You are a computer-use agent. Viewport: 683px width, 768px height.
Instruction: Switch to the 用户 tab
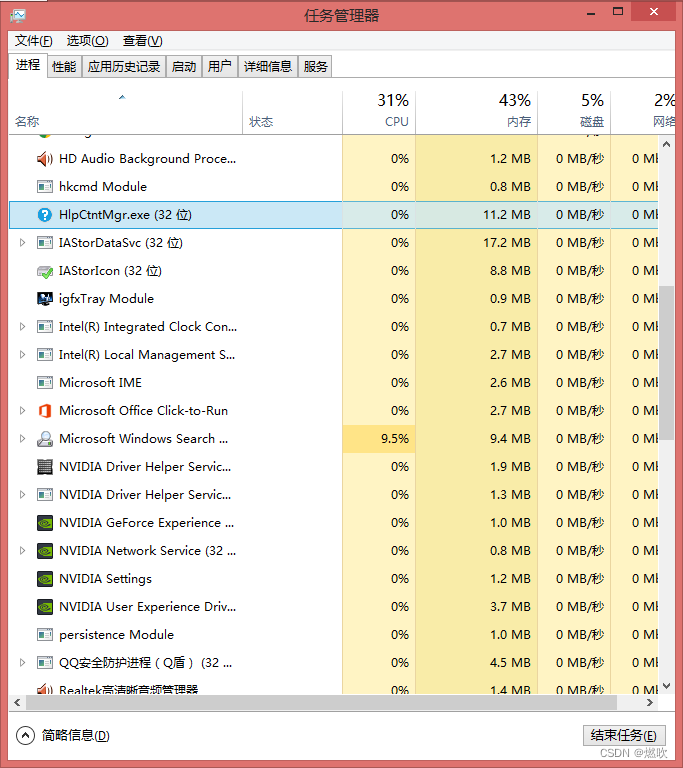[x=220, y=67]
